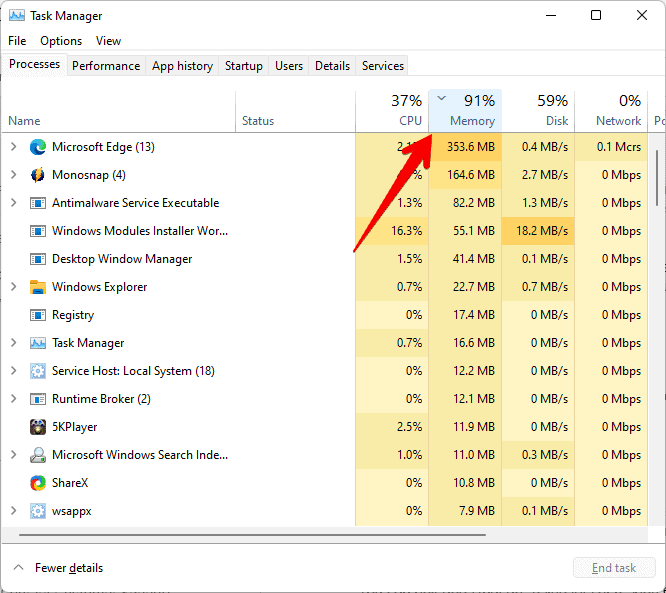This screenshot has width=666, height=593.
Task: Expand the wsappx process group
Action: click(x=13, y=511)
